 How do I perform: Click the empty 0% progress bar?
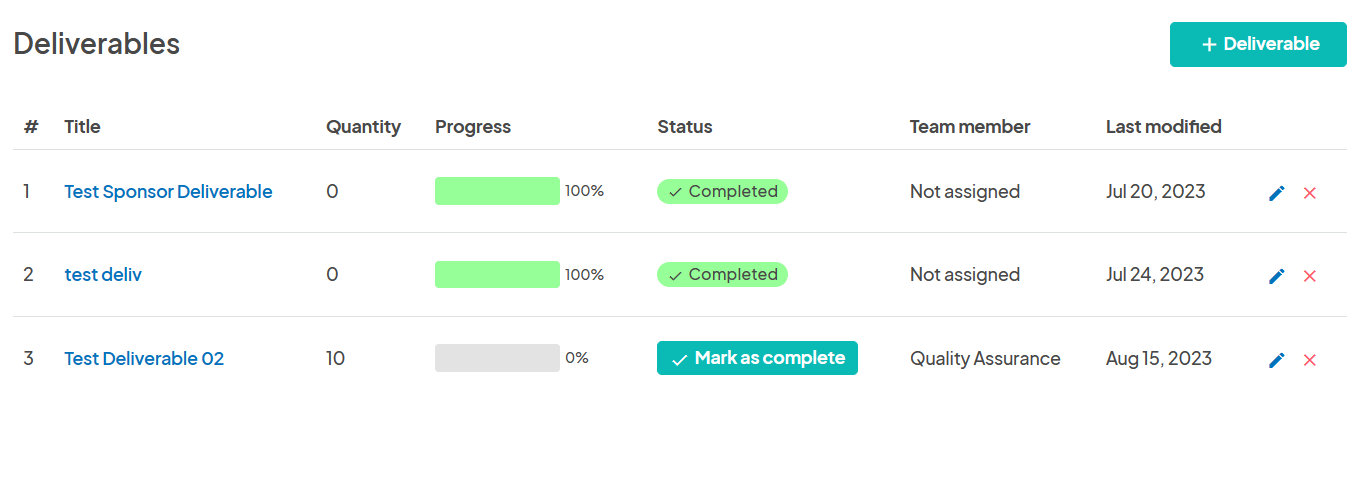coord(497,358)
